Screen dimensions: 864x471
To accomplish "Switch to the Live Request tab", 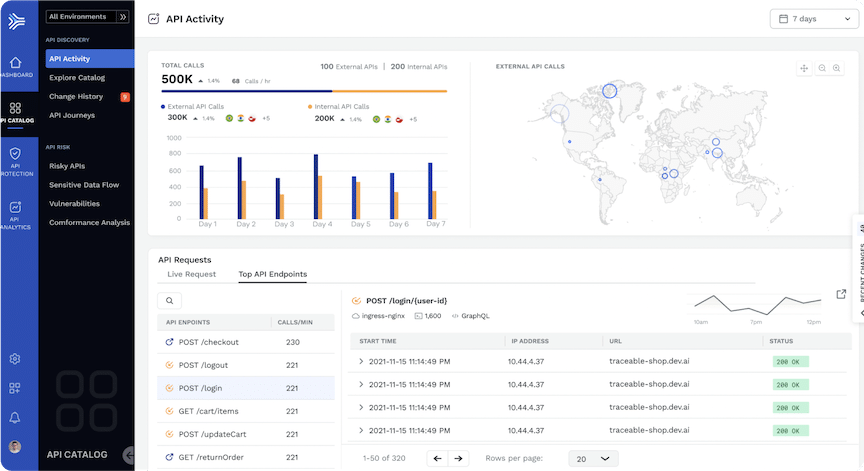I will 191,274.
